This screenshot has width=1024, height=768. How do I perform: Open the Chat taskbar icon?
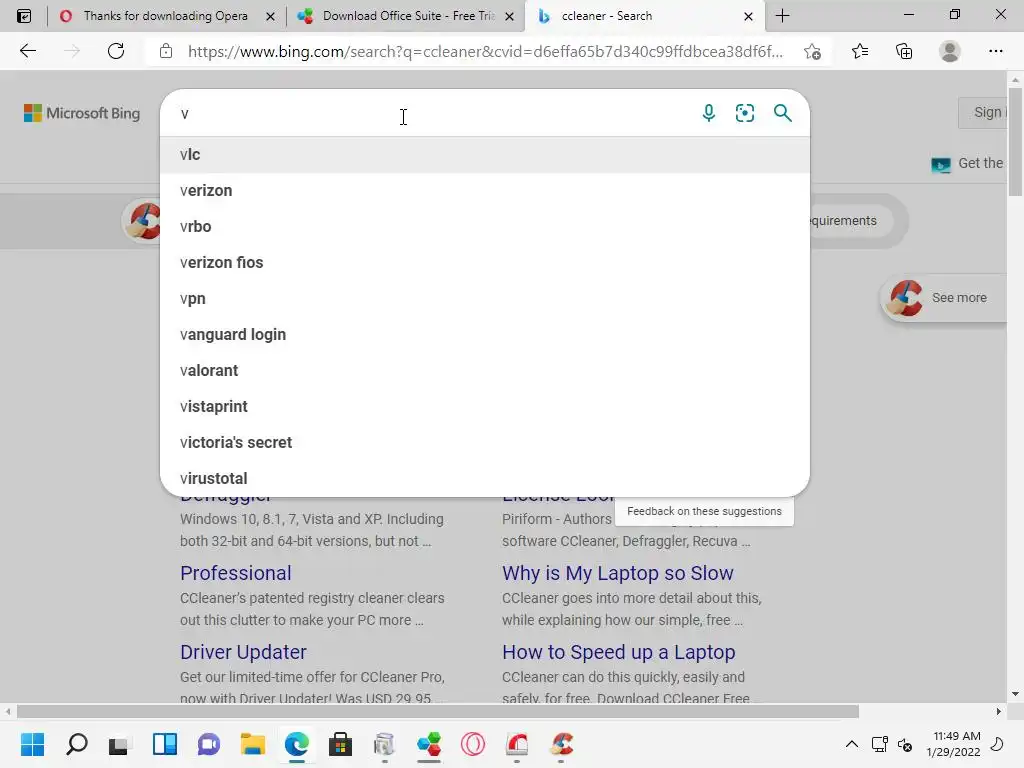(x=209, y=744)
